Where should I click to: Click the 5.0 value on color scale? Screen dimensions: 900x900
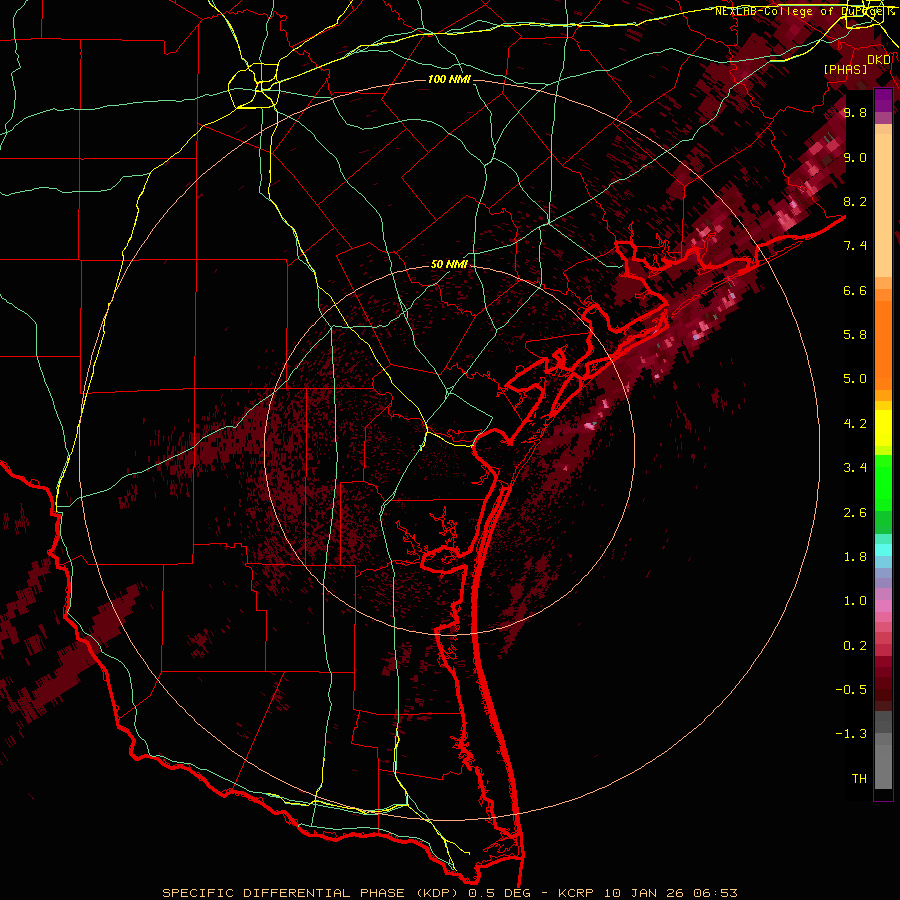pos(855,379)
